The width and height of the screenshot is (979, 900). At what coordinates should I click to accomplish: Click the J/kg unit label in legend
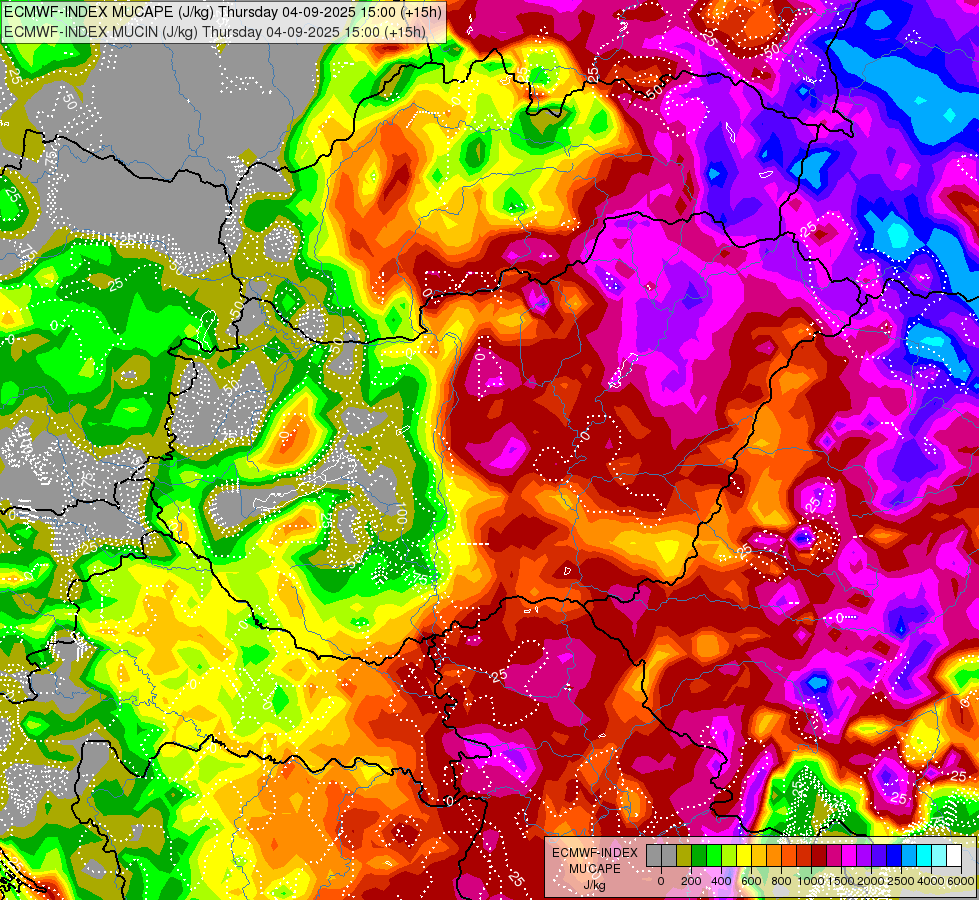click(594, 886)
